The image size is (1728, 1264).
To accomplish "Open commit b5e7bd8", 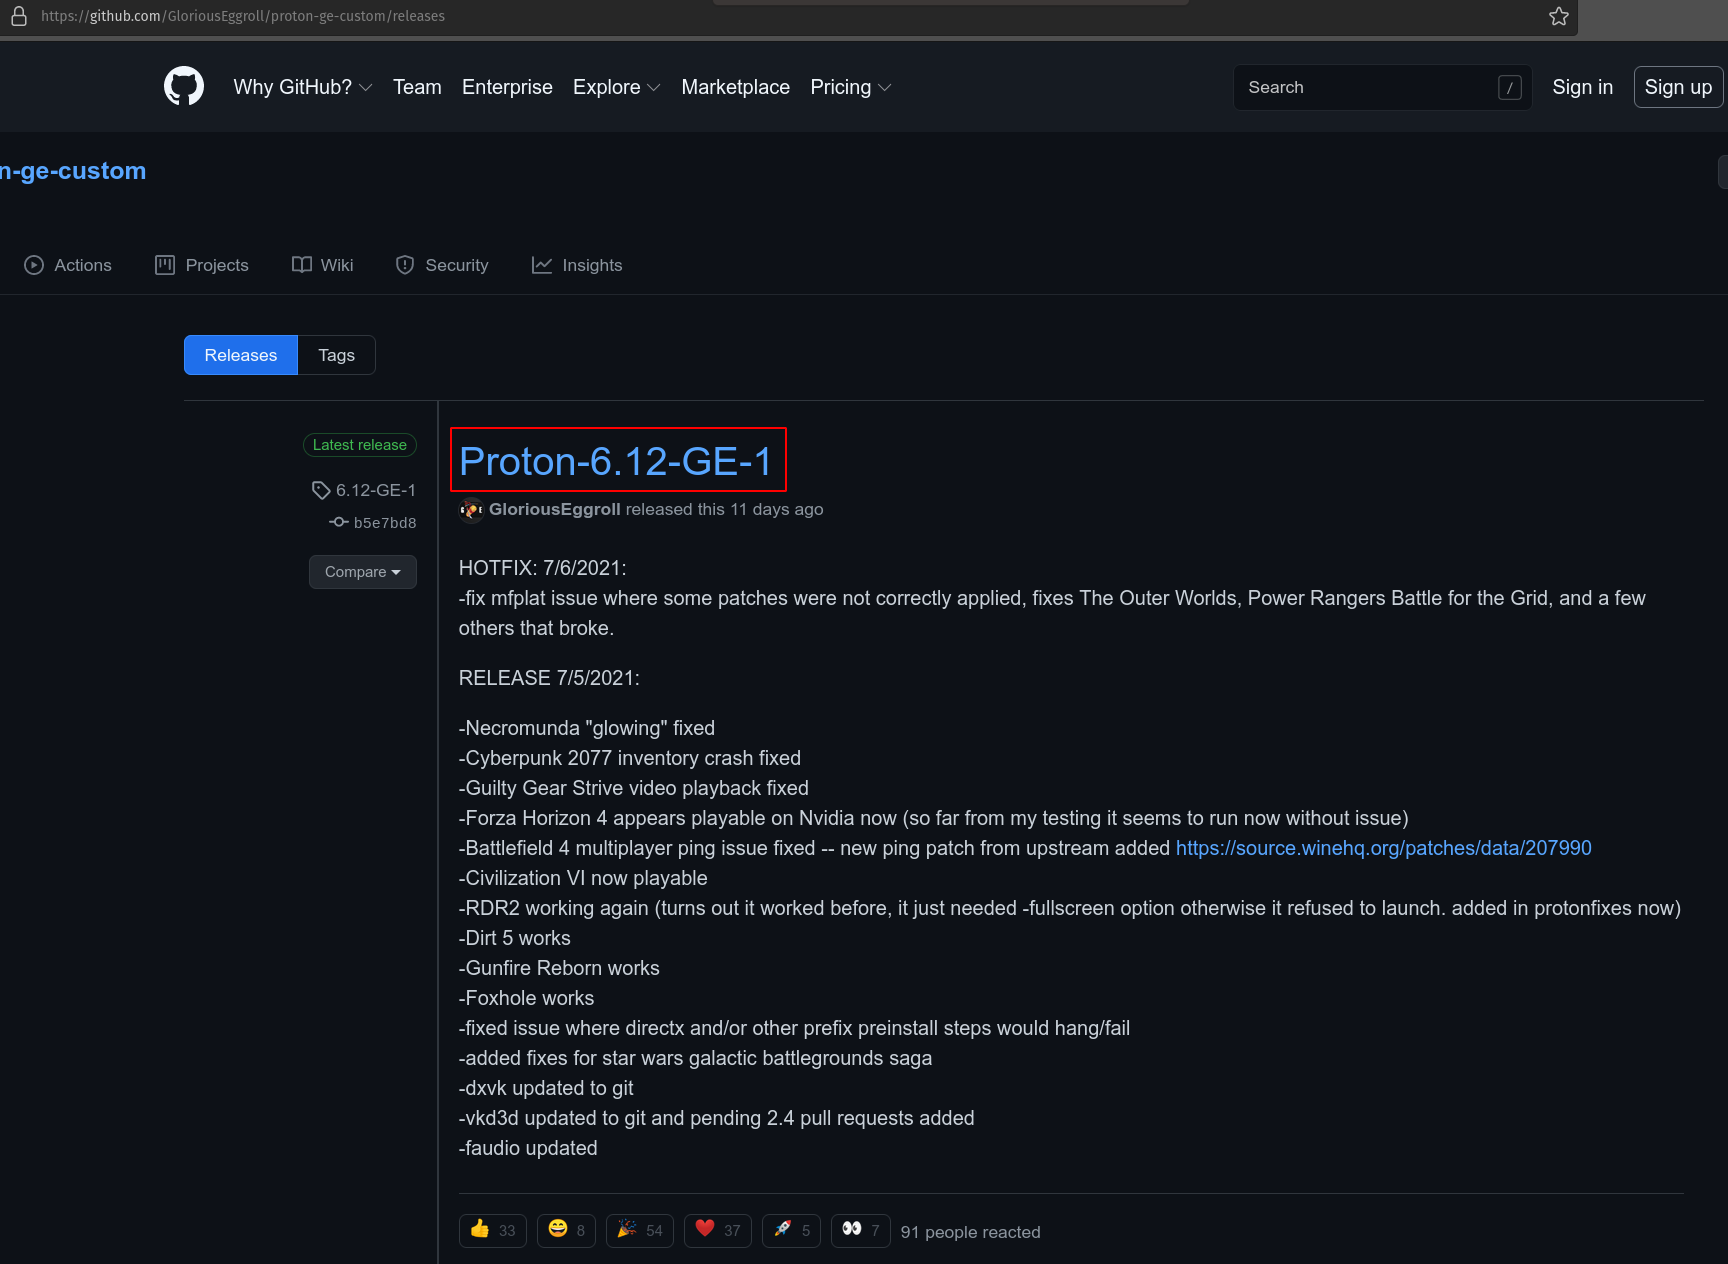I will click(x=373, y=523).
